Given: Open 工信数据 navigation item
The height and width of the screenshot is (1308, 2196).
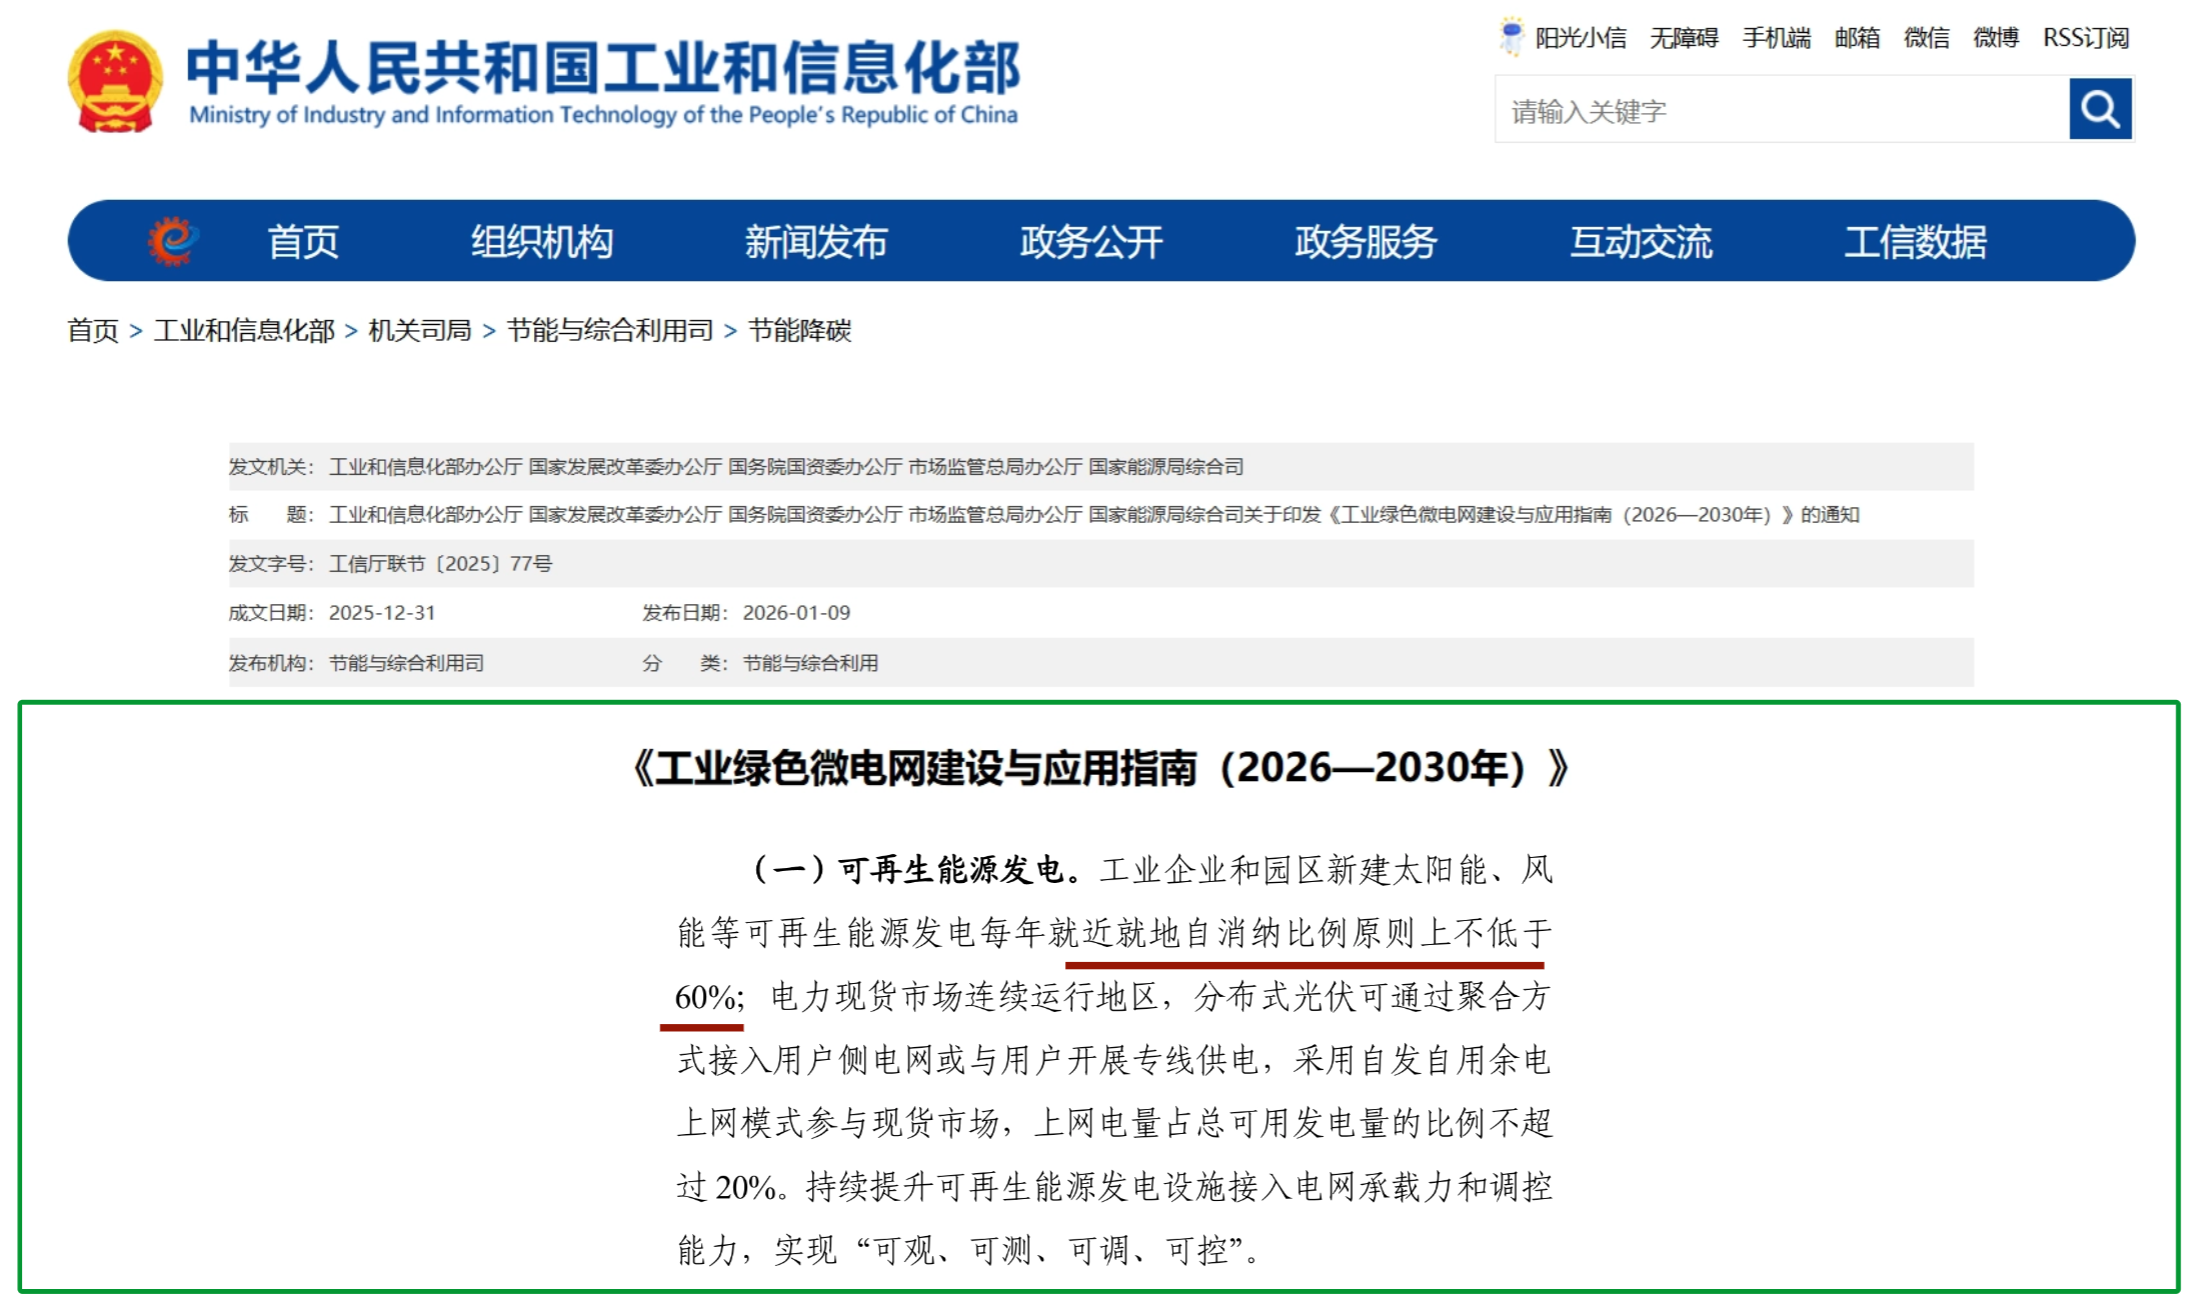Looking at the screenshot, I should (1914, 242).
